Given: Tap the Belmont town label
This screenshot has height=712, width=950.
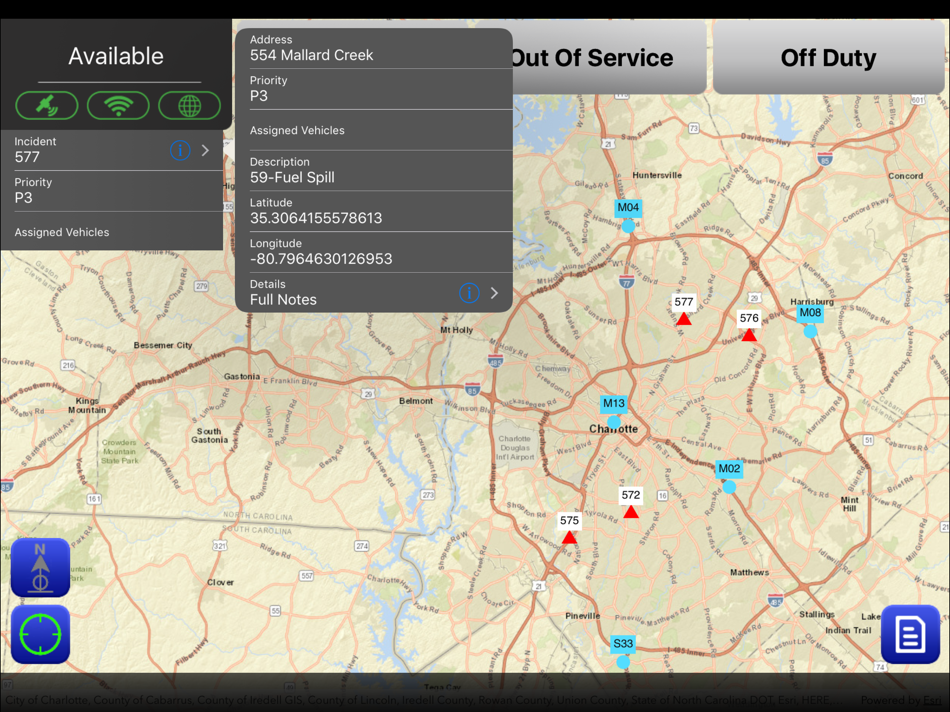Looking at the screenshot, I should click(x=416, y=401).
